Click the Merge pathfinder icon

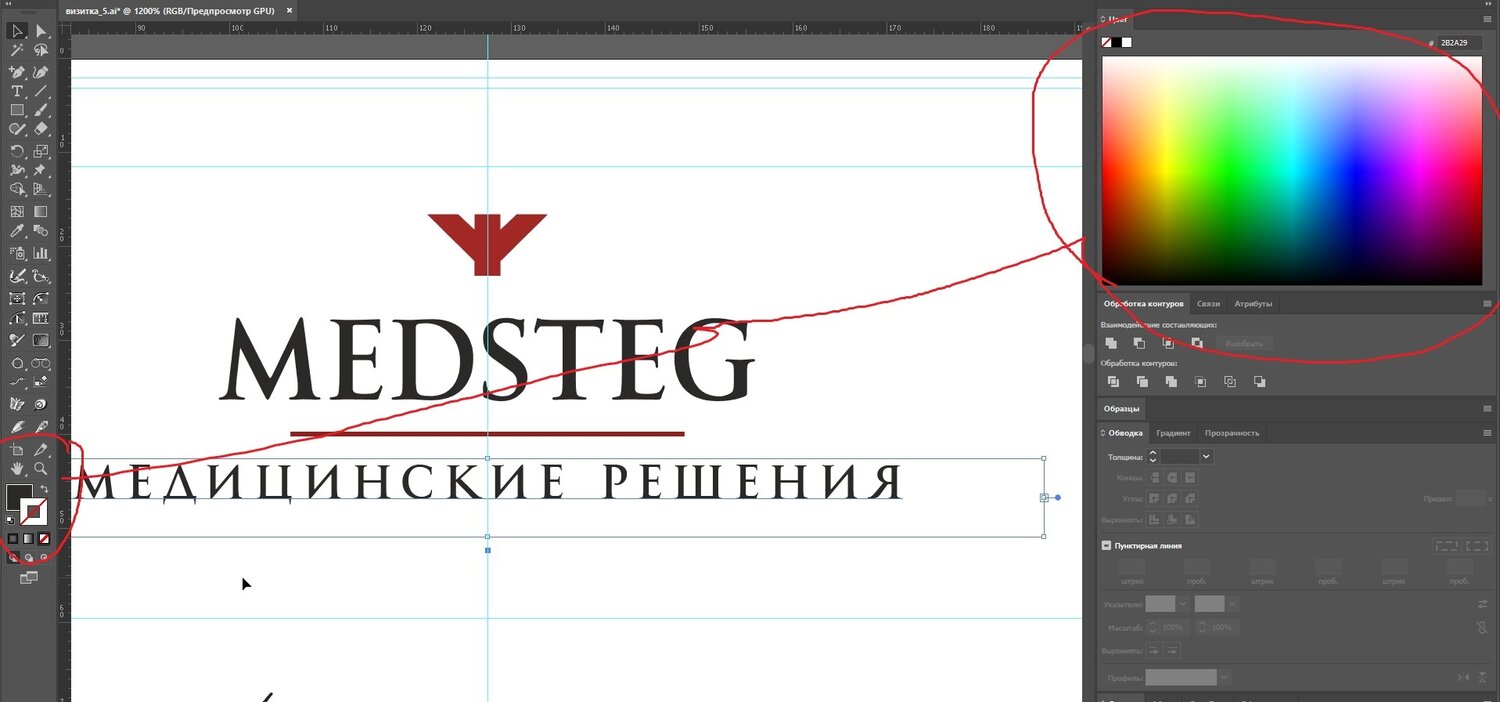coord(1171,382)
